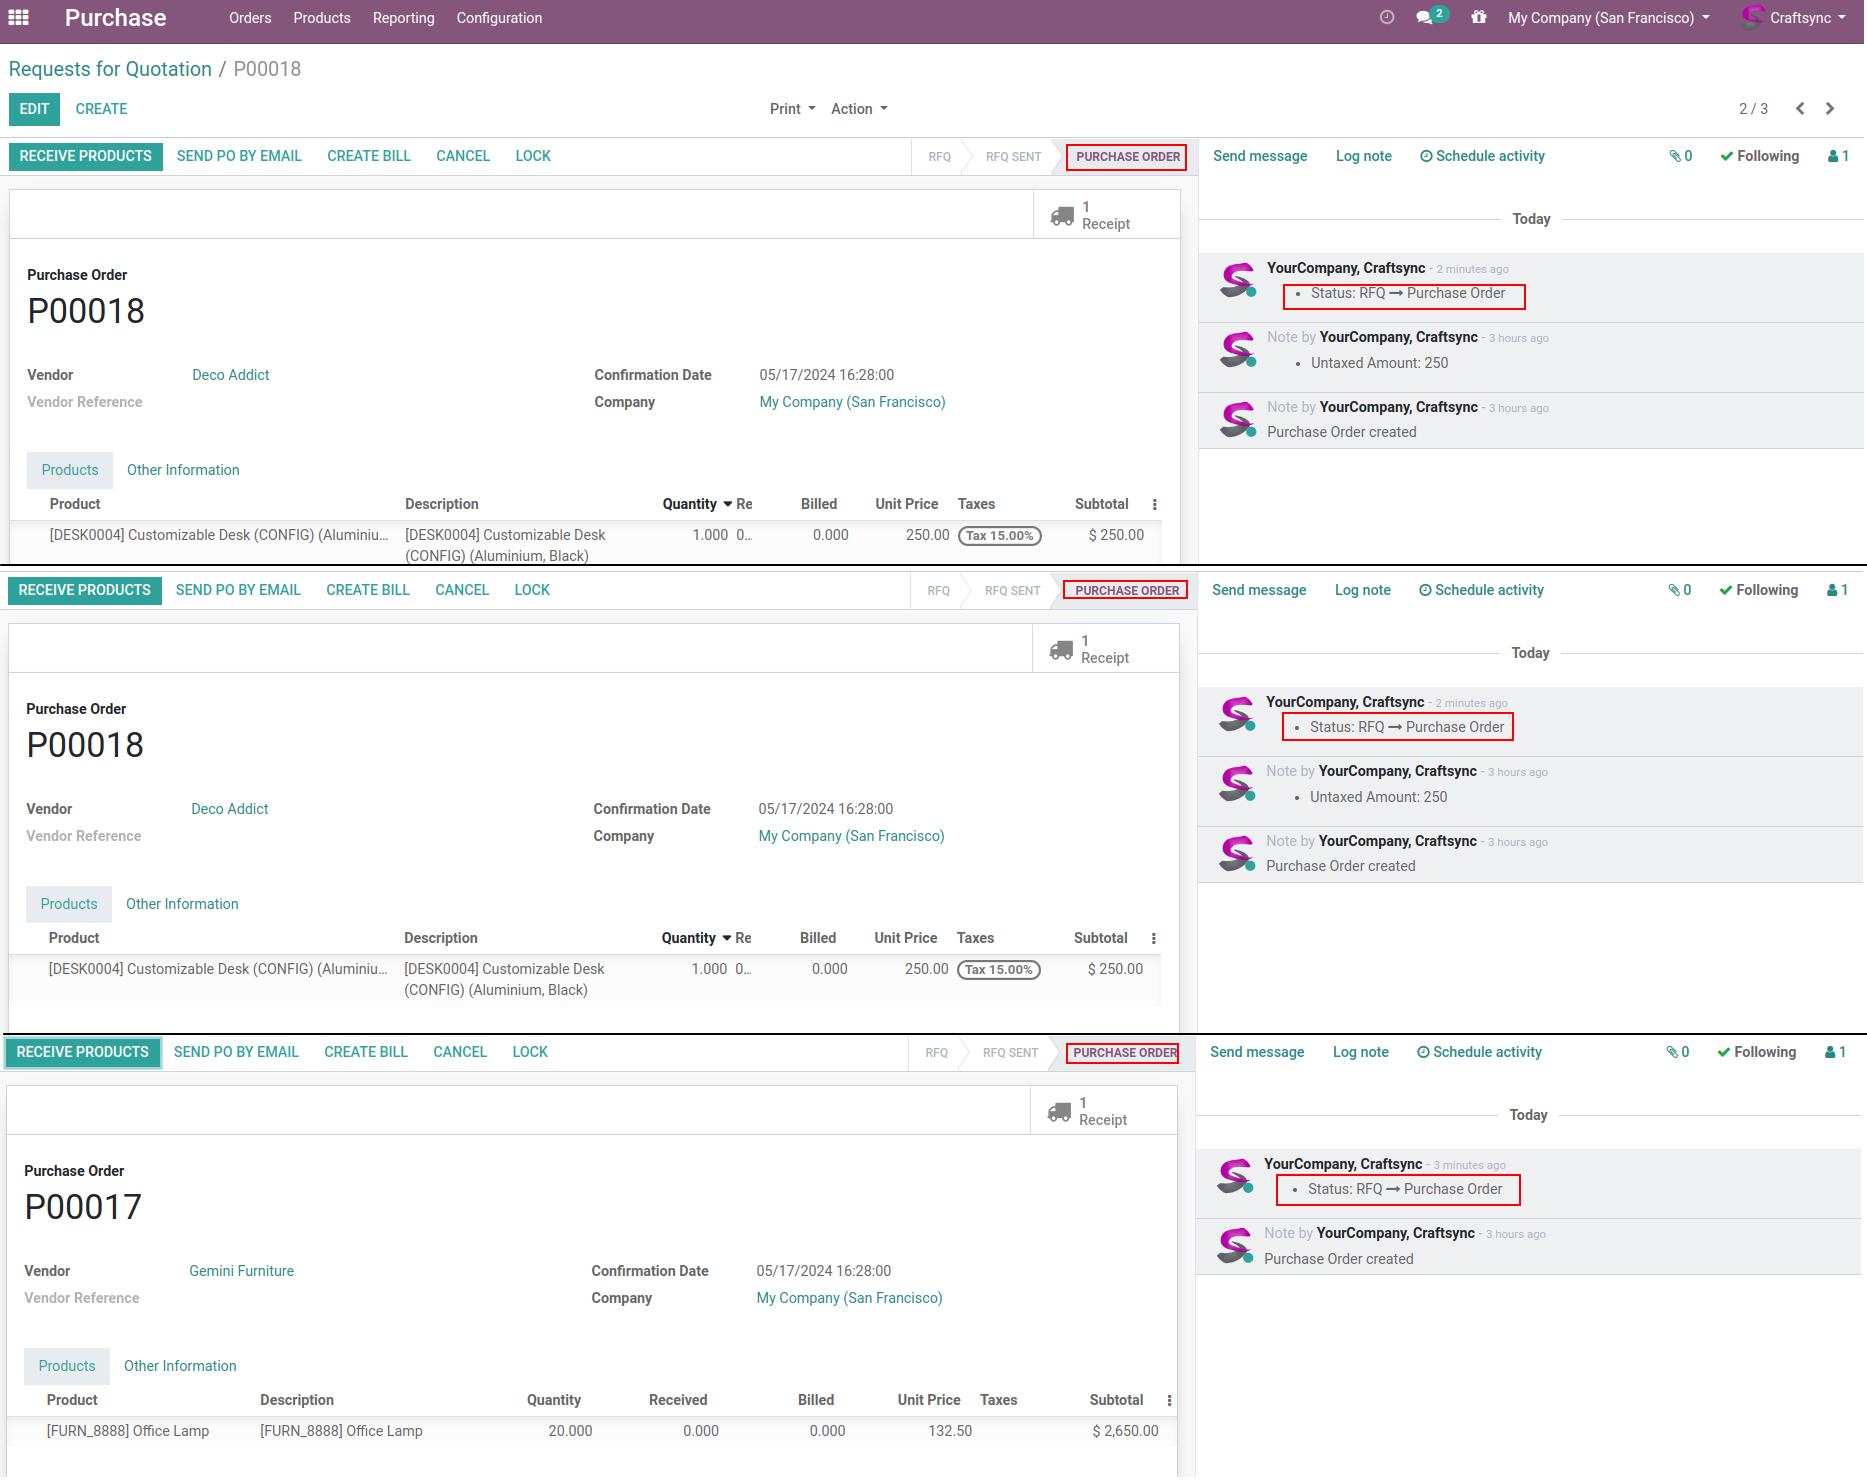The width and height of the screenshot is (1867, 1480).
Task: Click the clock activities icon in navbar
Action: (1386, 18)
